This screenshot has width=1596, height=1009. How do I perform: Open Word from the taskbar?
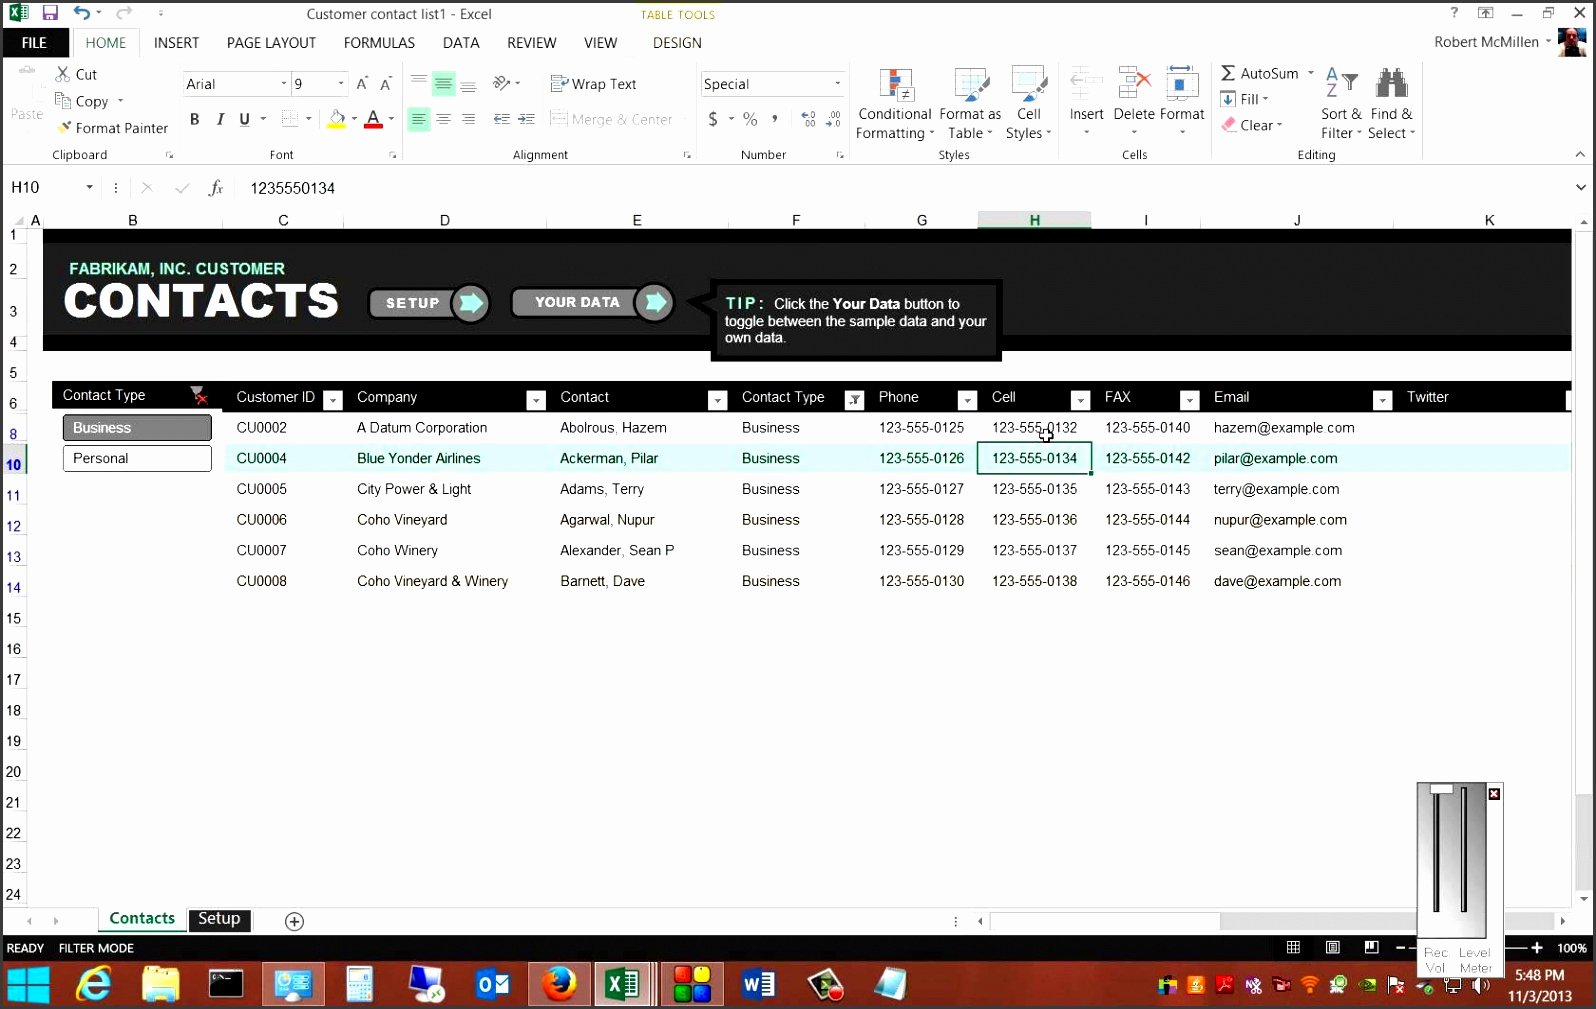coord(759,985)
